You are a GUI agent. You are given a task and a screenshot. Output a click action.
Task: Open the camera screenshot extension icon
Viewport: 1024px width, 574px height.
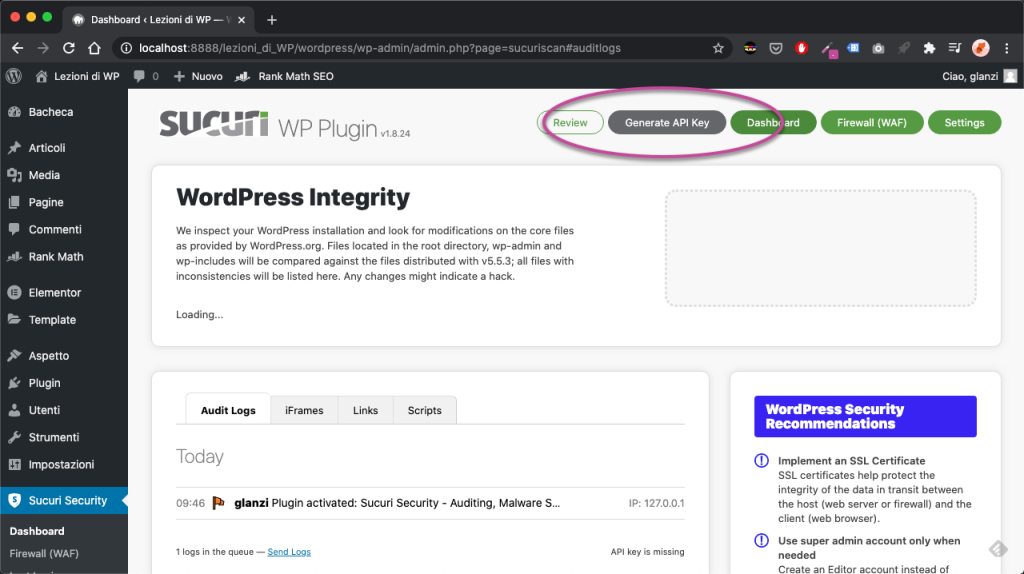878,48
